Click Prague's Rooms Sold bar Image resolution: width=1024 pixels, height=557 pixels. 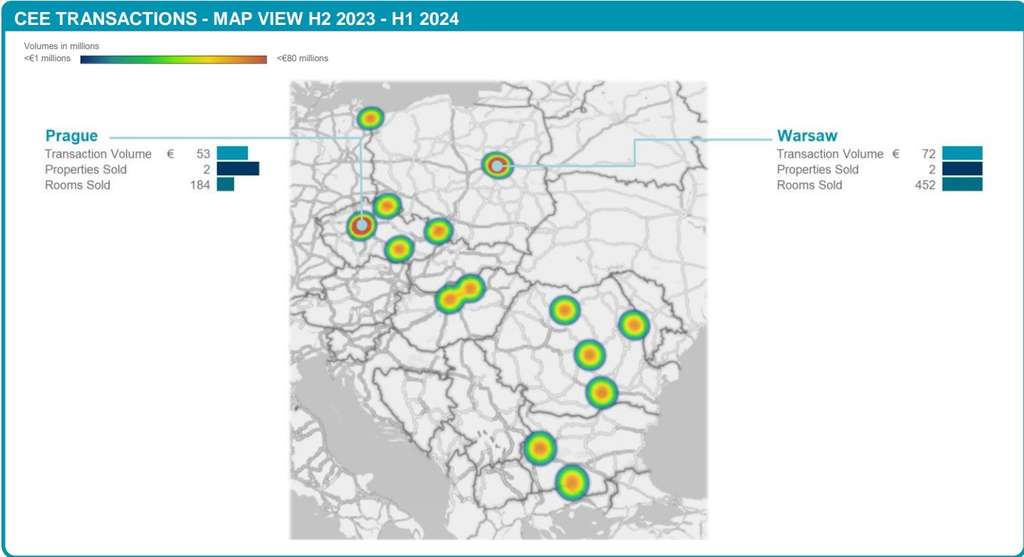coord(225,185)
